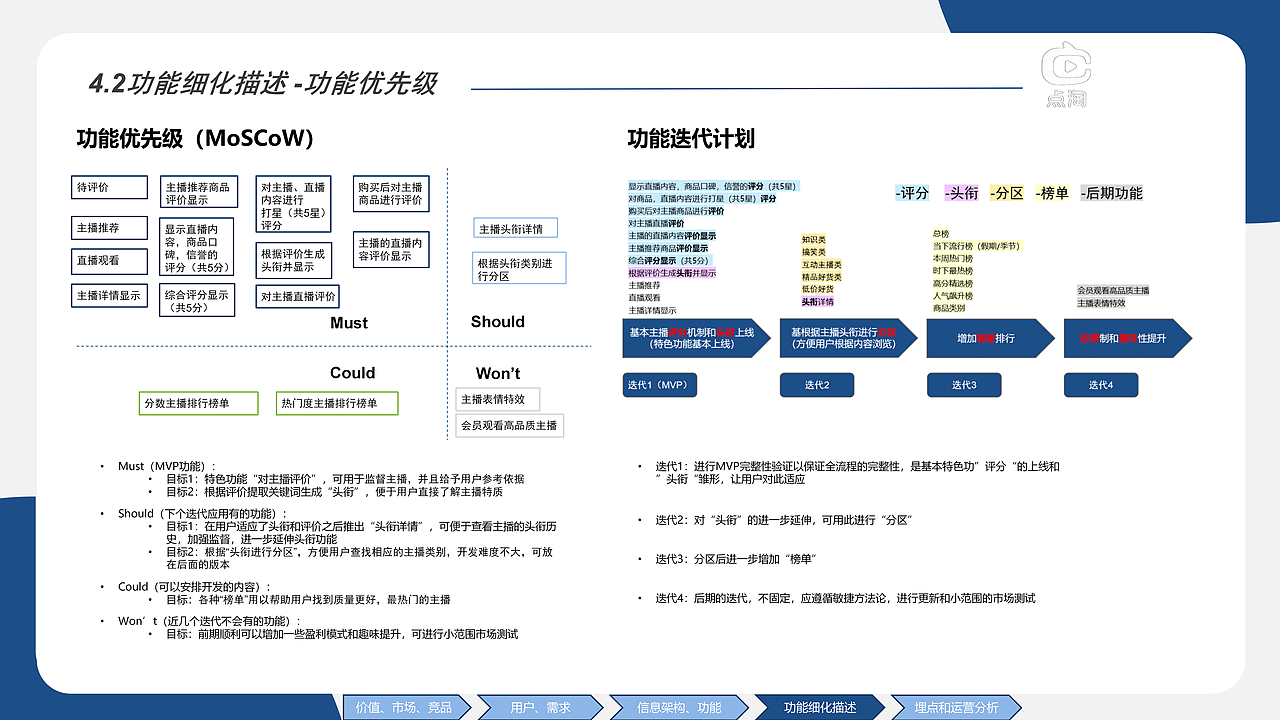Click 人气飙升榜 in the 迭代3 list
The height and width of the screenshot is (720, 1280).
[952, 296]
